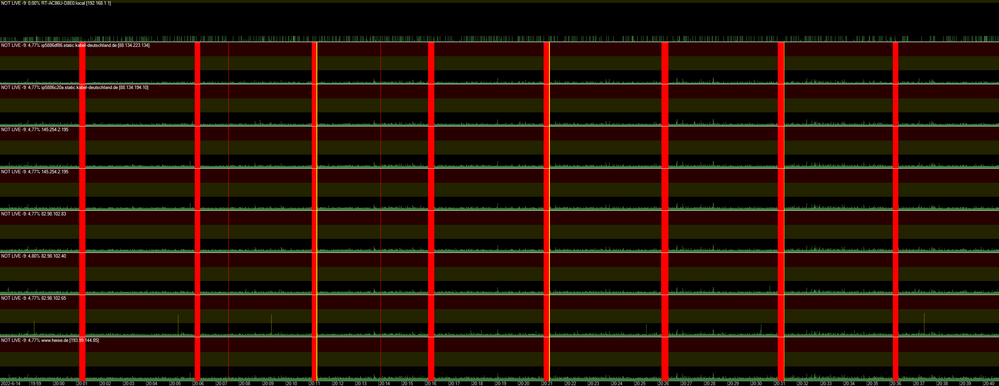The image size is (999, 386).
Task: Click the 20:06 time axis label
Action: [198, 383]
